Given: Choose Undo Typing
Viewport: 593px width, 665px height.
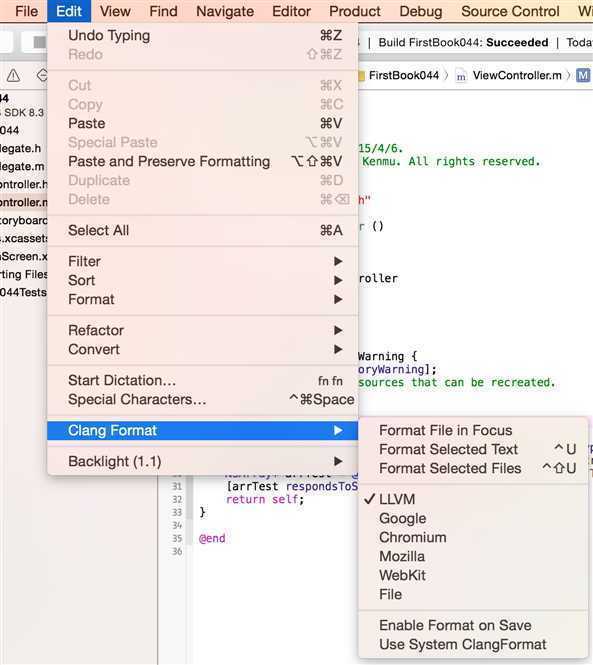Looking at the screenshot, I should [x=203, y=35].
